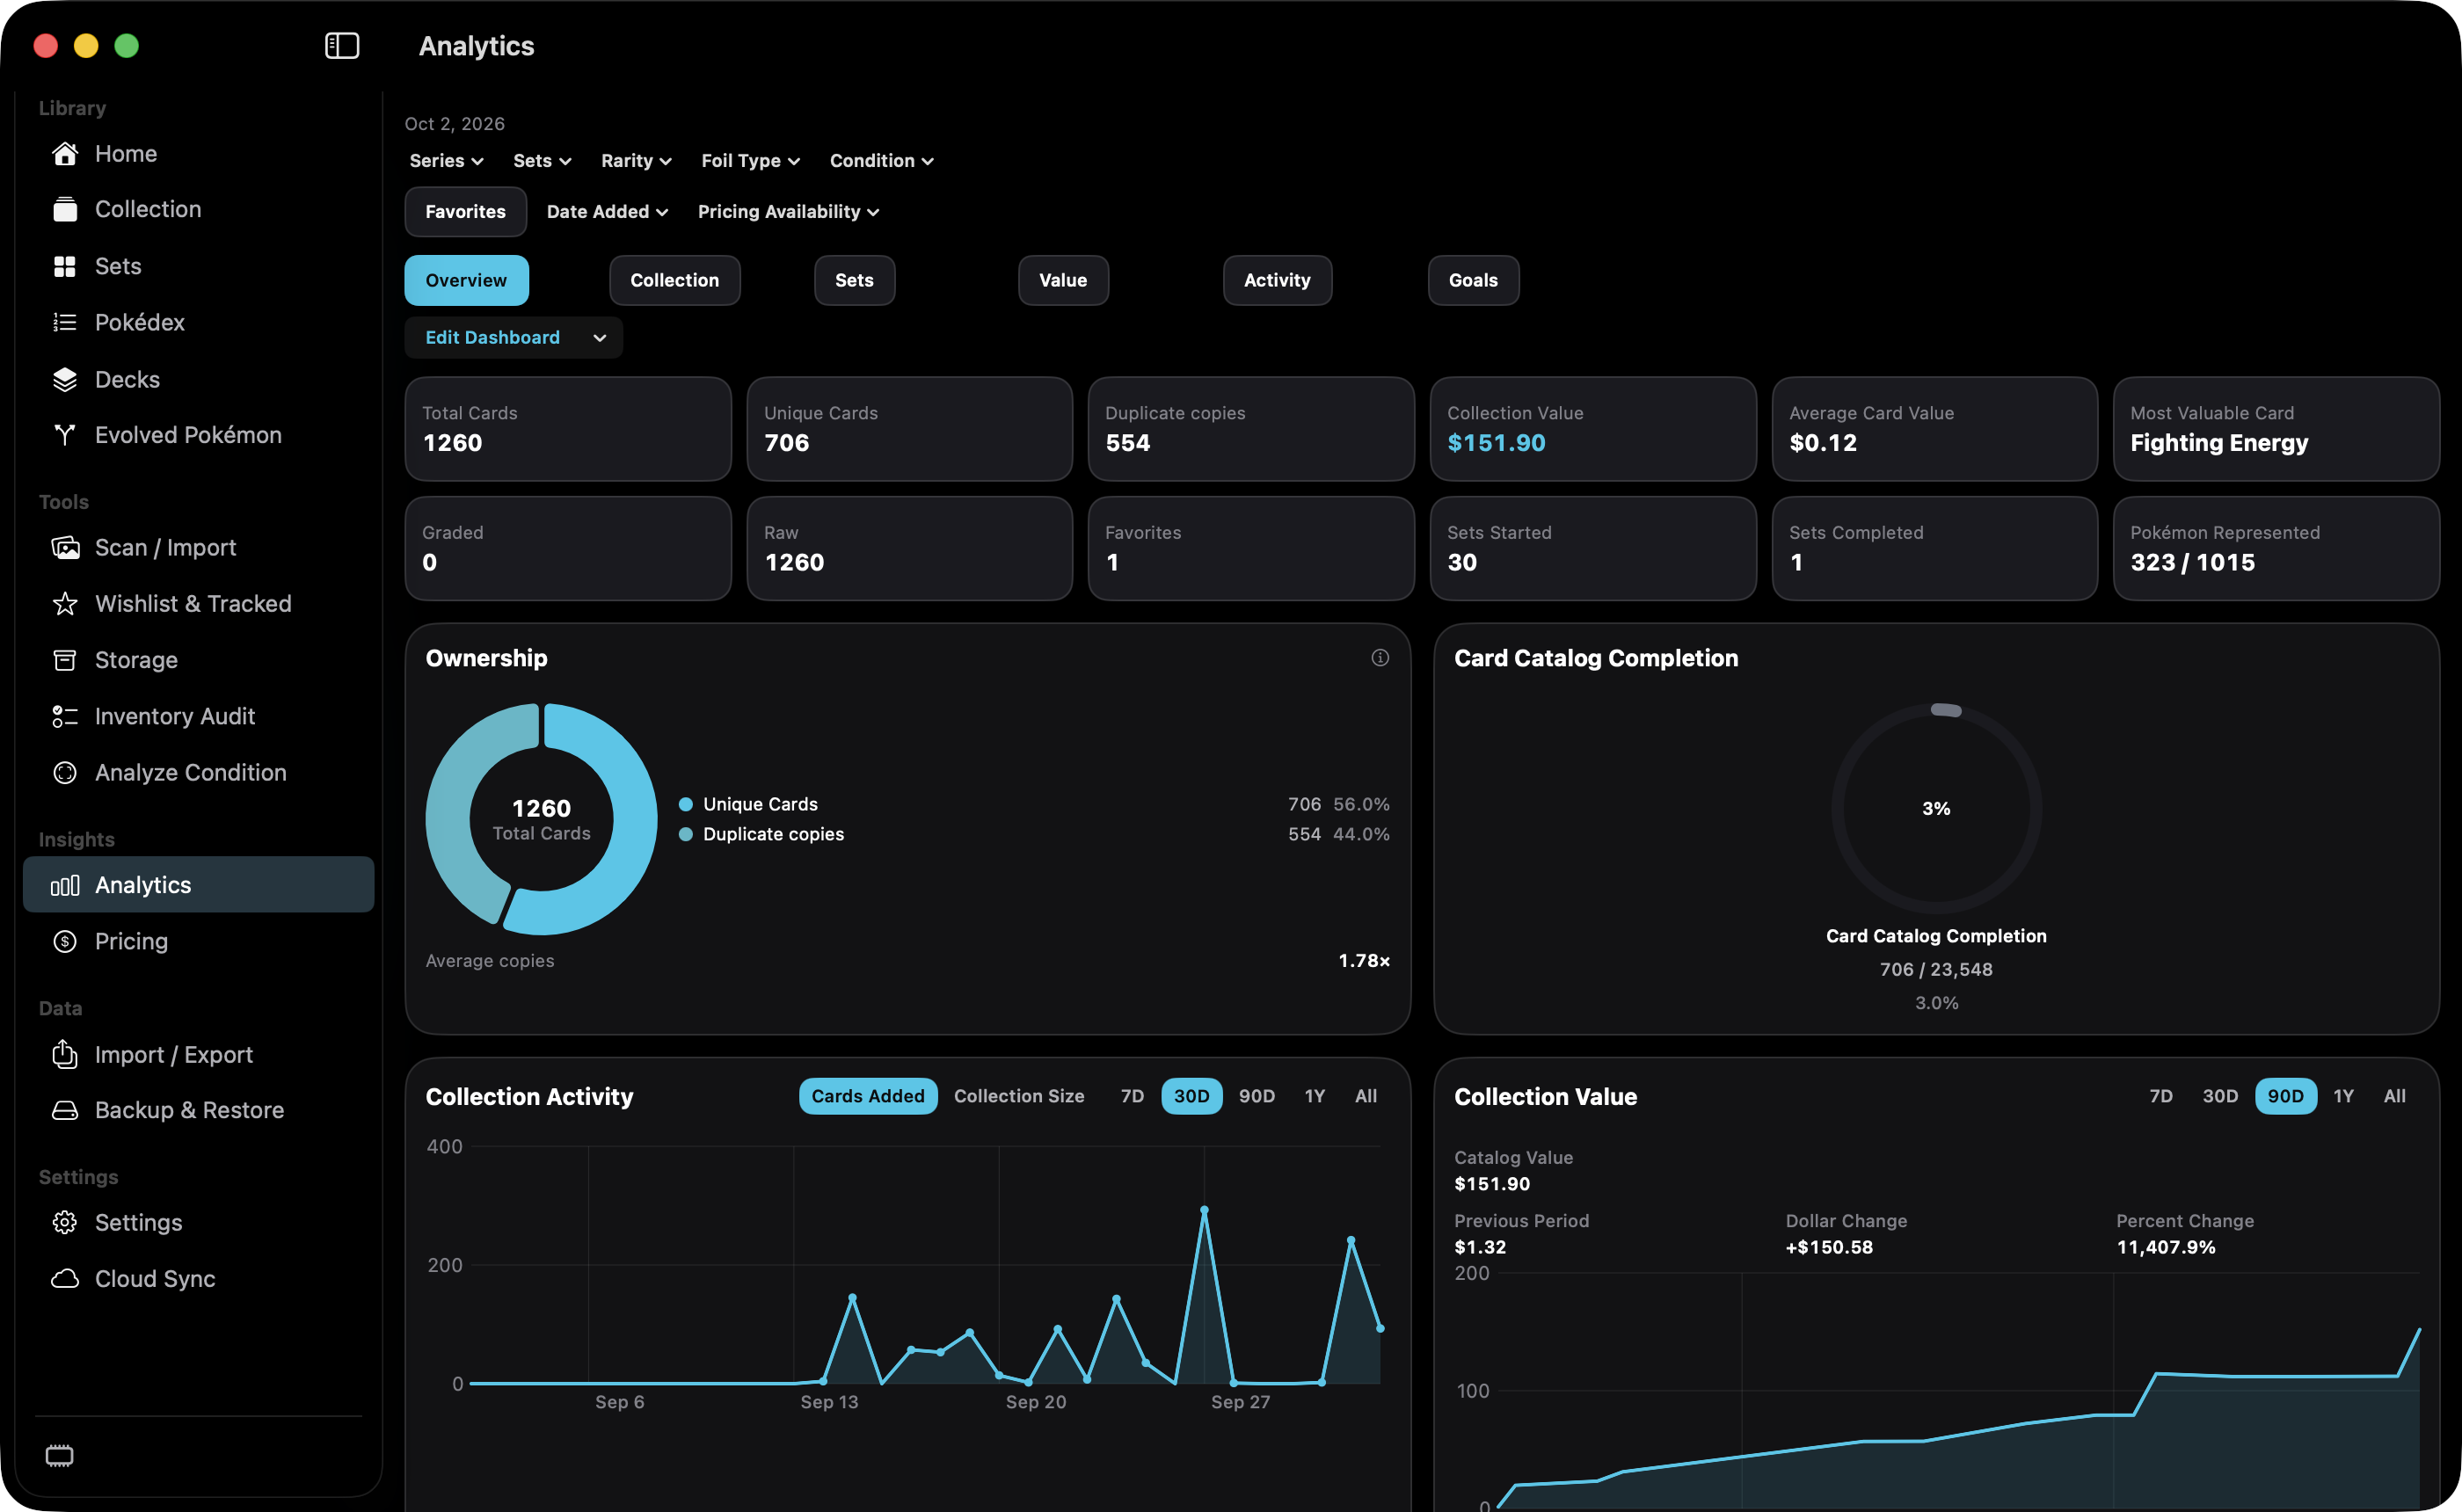Open the Foil Type dropdown
2462x1512 pixels.
750,161
